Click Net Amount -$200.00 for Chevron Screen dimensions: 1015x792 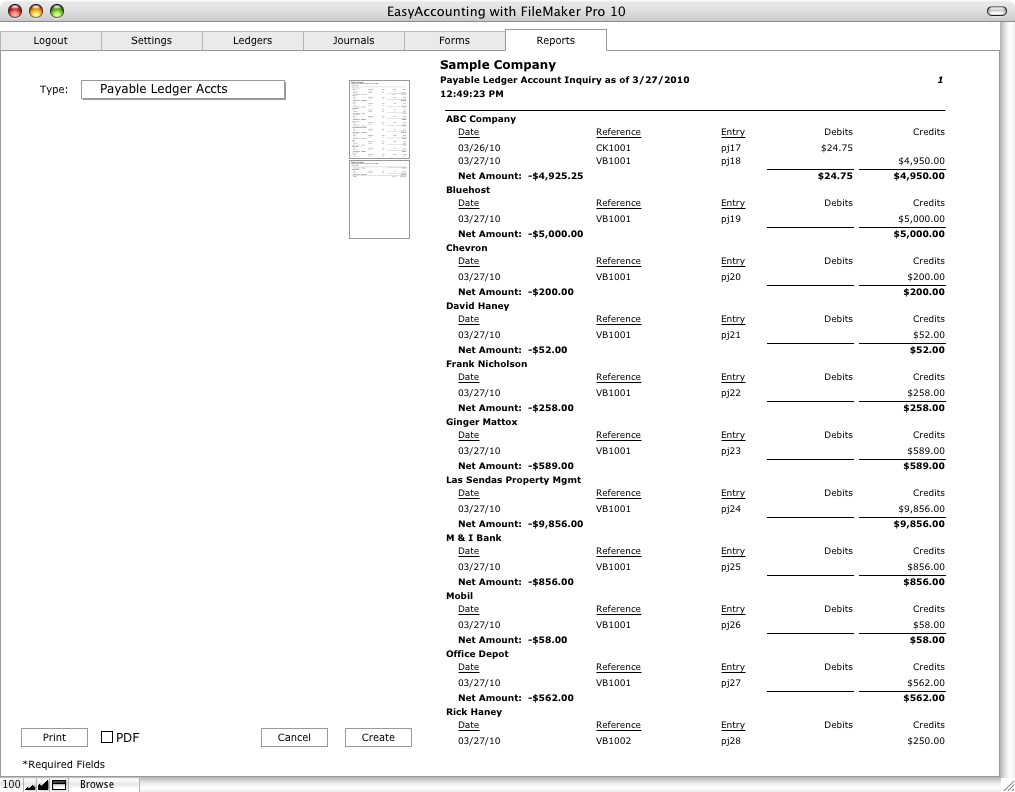516,292
